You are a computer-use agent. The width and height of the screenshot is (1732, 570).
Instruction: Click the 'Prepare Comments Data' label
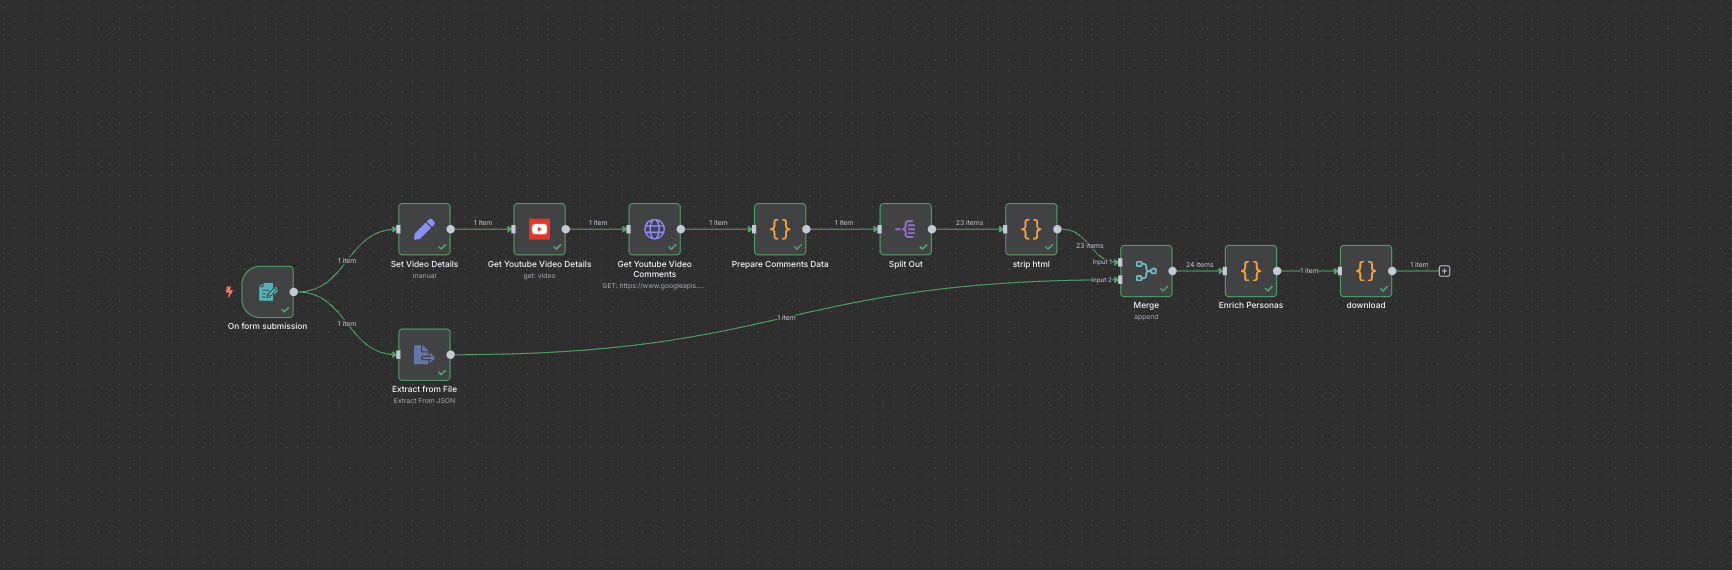(780, 264)
